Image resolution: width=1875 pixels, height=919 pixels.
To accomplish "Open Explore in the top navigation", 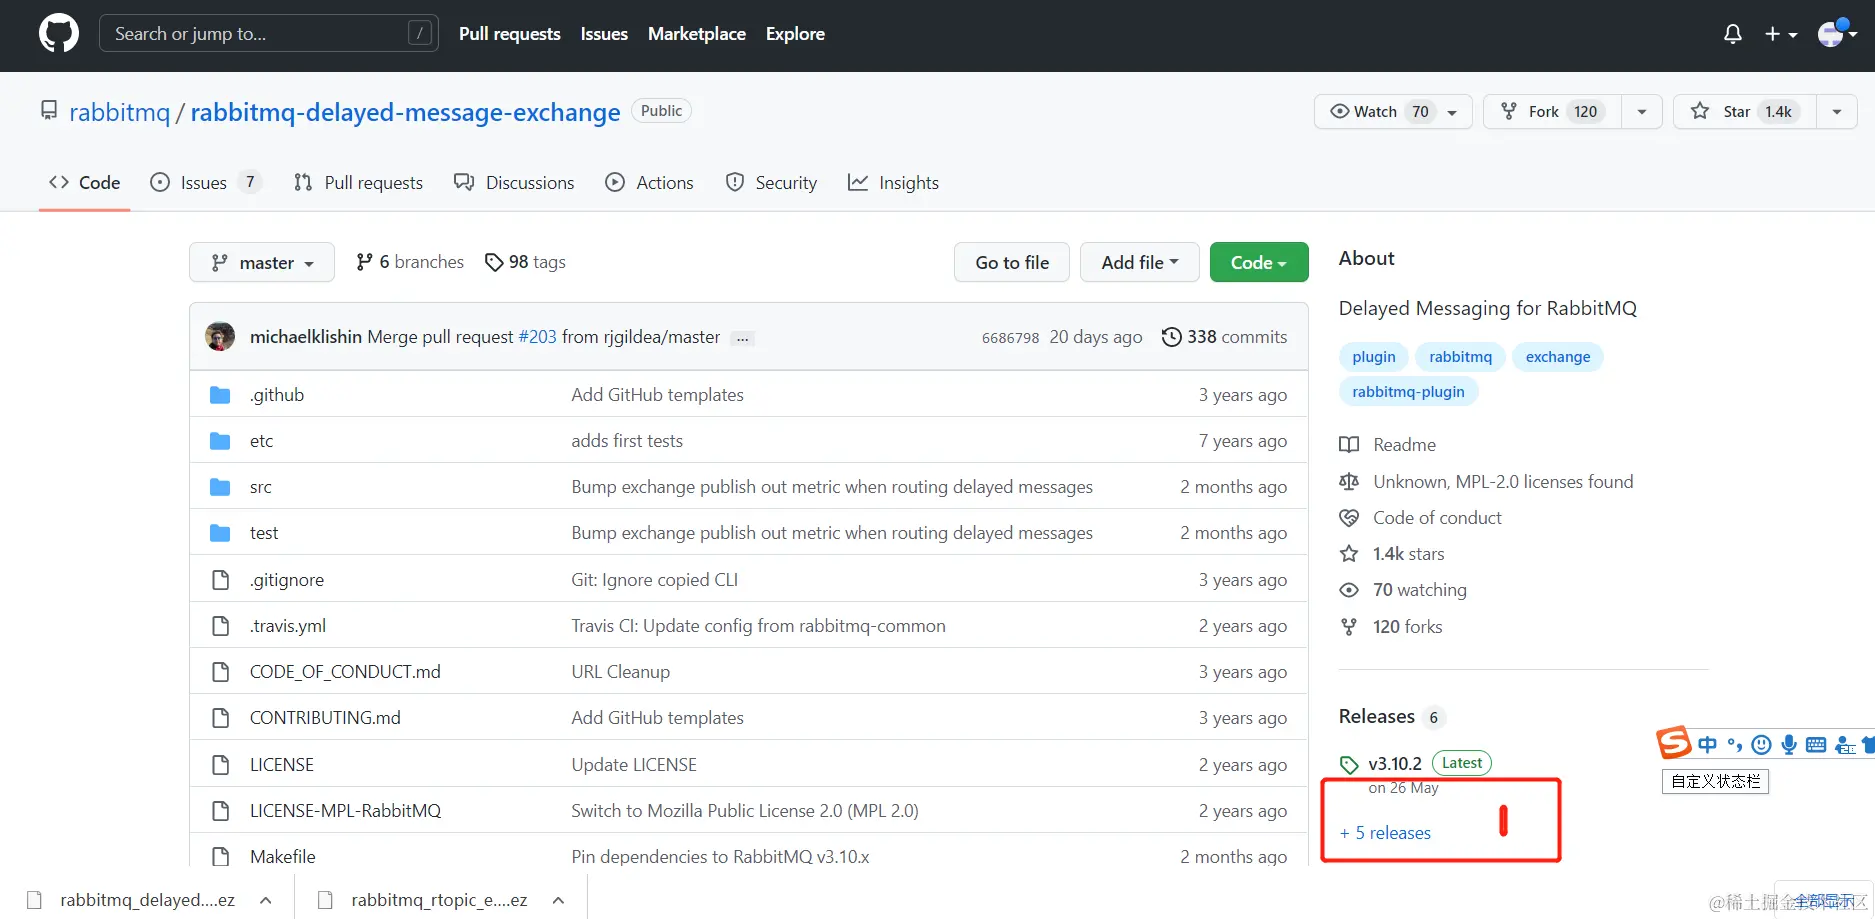I will tap(795, 34).
